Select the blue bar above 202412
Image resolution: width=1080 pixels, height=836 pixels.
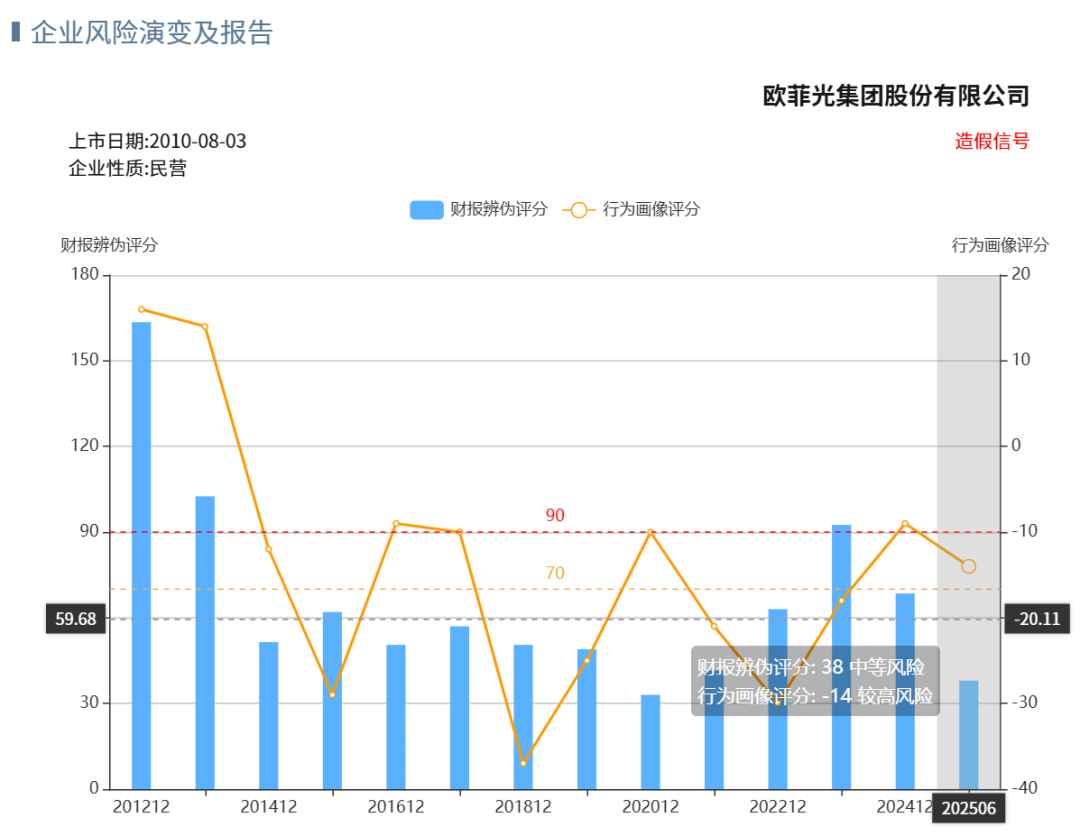click(905, 691)
